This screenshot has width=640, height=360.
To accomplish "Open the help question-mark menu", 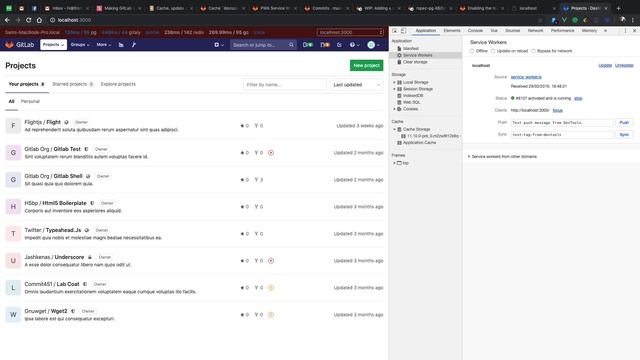I will pos(354,45).
